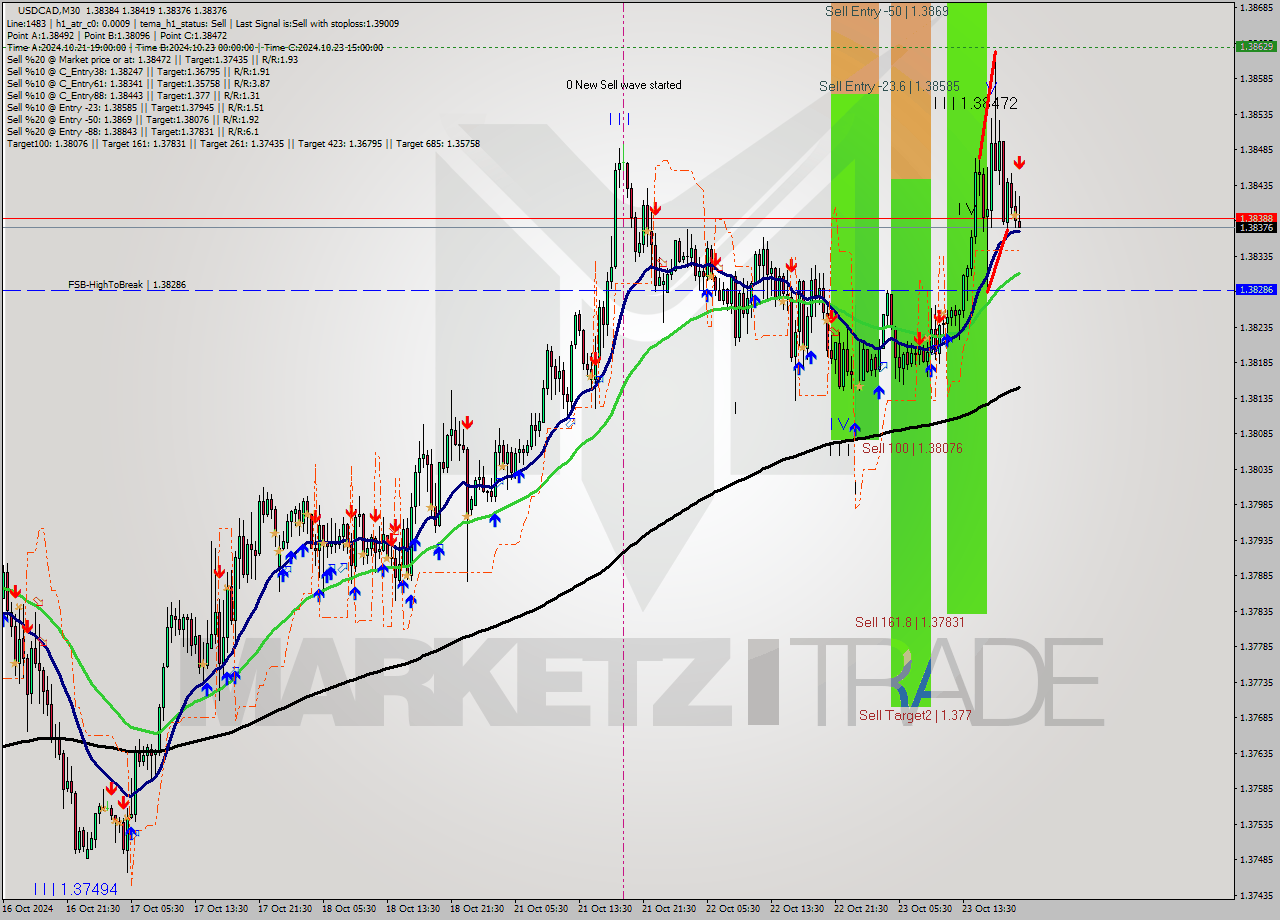
Task: Click the 1.37835 price axis value
Action: (x=1256, y=611)
